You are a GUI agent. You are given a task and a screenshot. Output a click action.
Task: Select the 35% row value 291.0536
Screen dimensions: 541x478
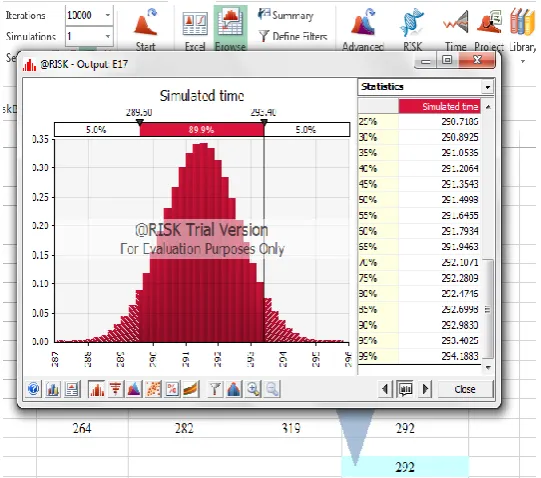click(x=460, y=153)
